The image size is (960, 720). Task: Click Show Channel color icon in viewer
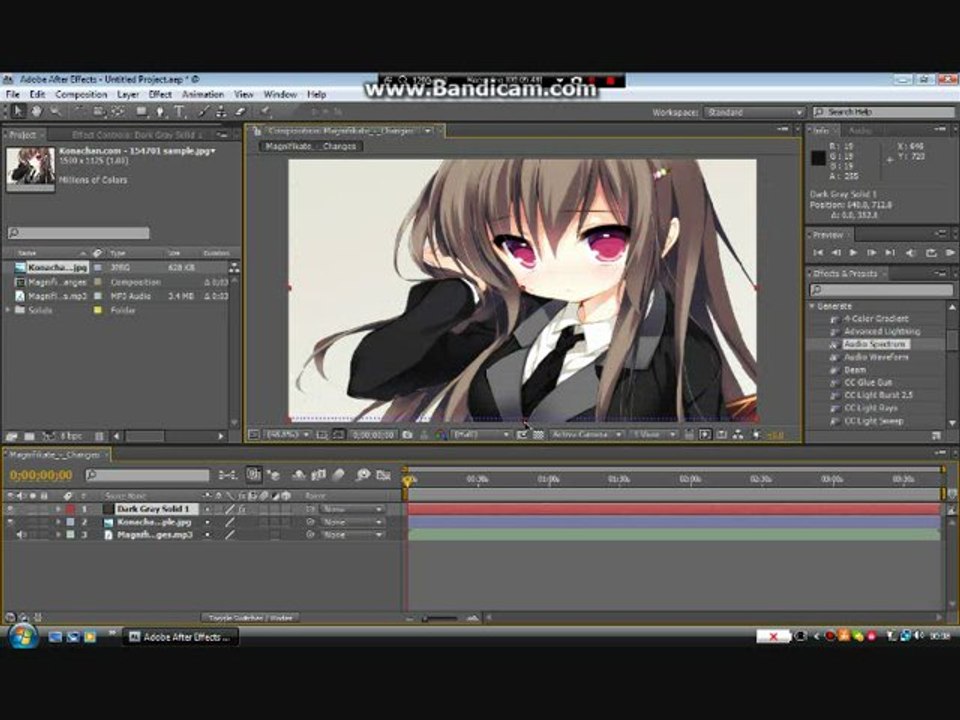click(x=440, y=435)
